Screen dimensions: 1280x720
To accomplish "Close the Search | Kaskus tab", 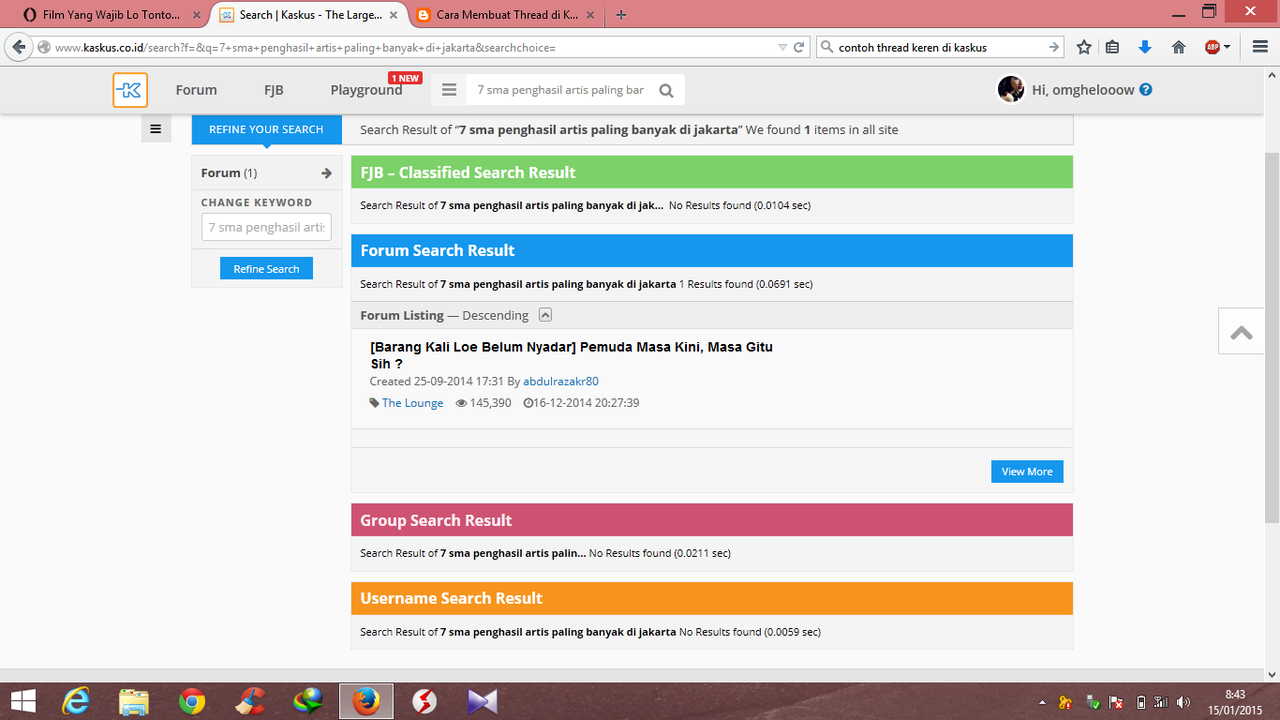I will click(393, 15).
